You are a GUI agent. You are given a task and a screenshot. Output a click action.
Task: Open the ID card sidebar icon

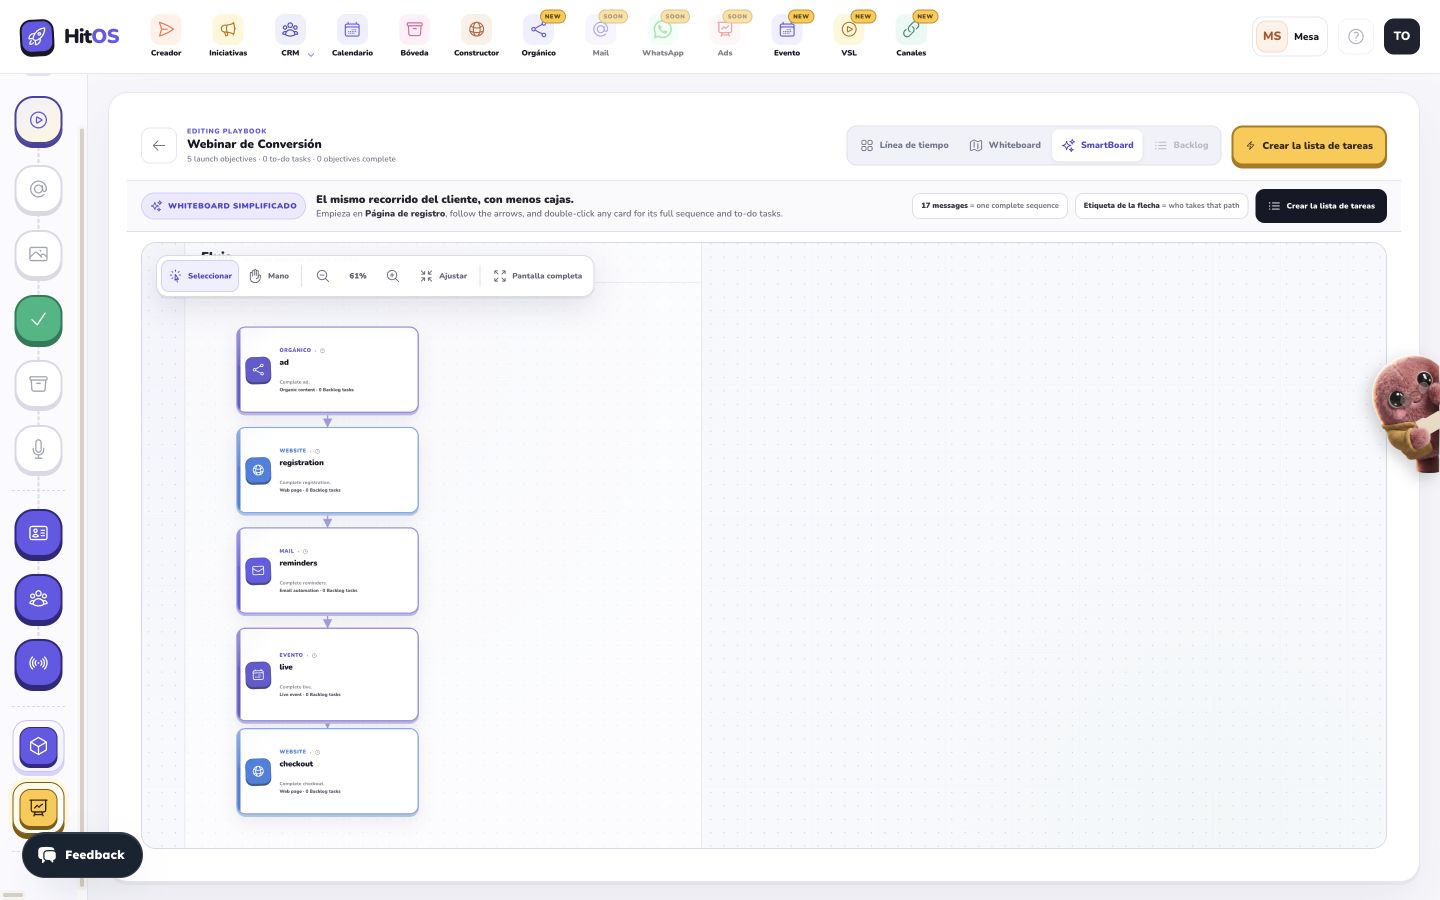tap(38, 533)
